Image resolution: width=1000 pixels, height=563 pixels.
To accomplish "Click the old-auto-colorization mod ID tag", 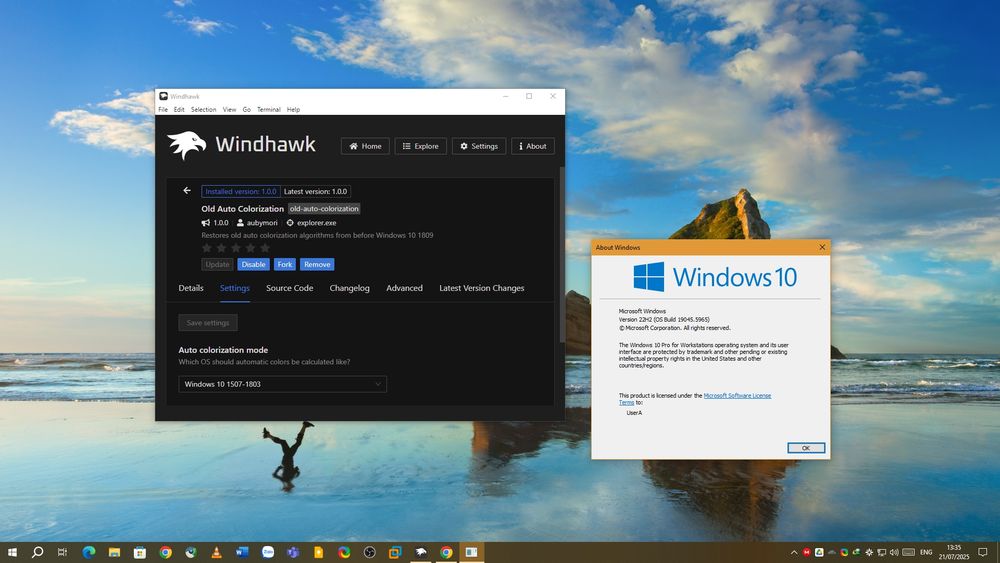I will pos(324,208).
